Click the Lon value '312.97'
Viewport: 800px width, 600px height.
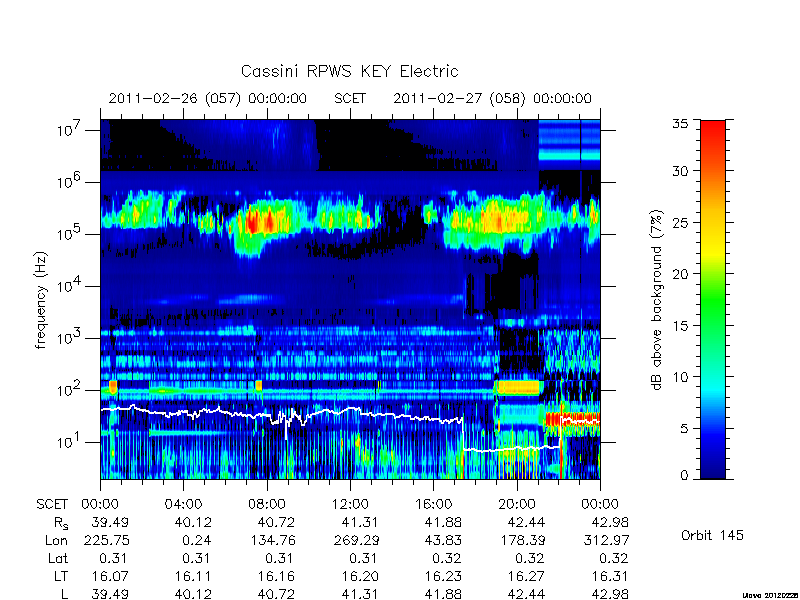(x=606, y=540)
